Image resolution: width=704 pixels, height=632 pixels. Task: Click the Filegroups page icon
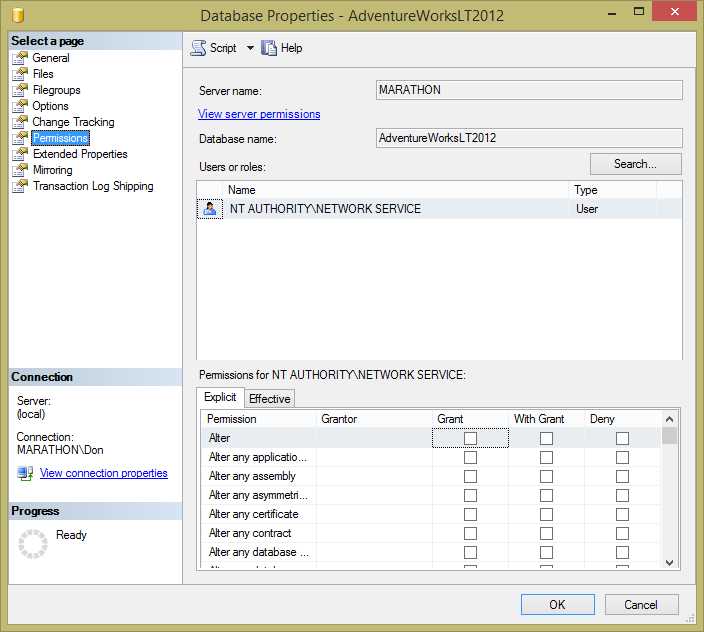point(20,90)
